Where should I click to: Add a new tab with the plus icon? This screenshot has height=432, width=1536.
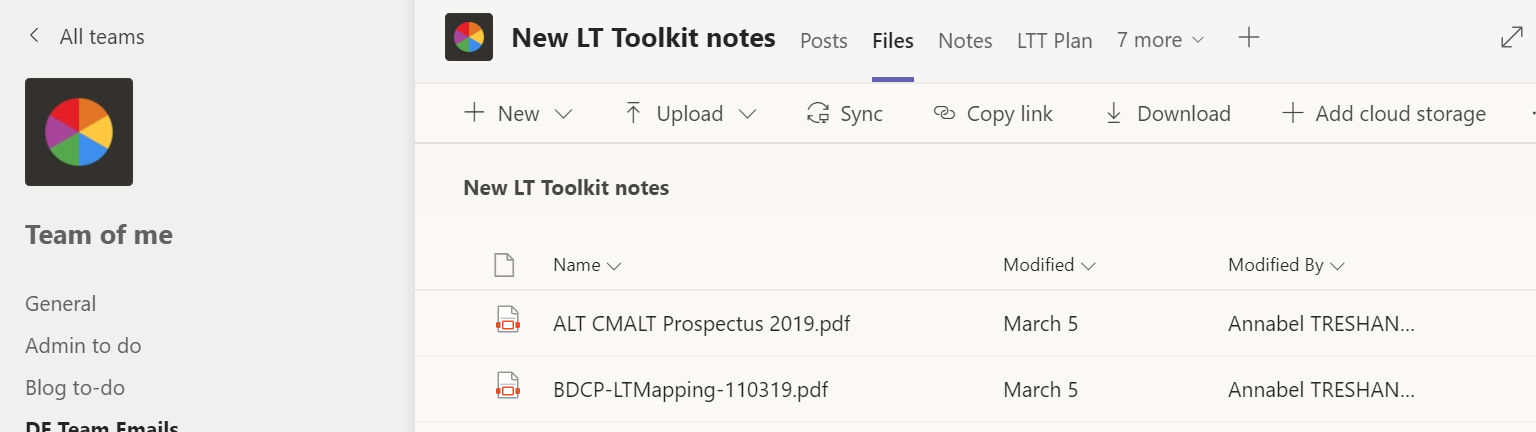click(x=1248, y=39)
